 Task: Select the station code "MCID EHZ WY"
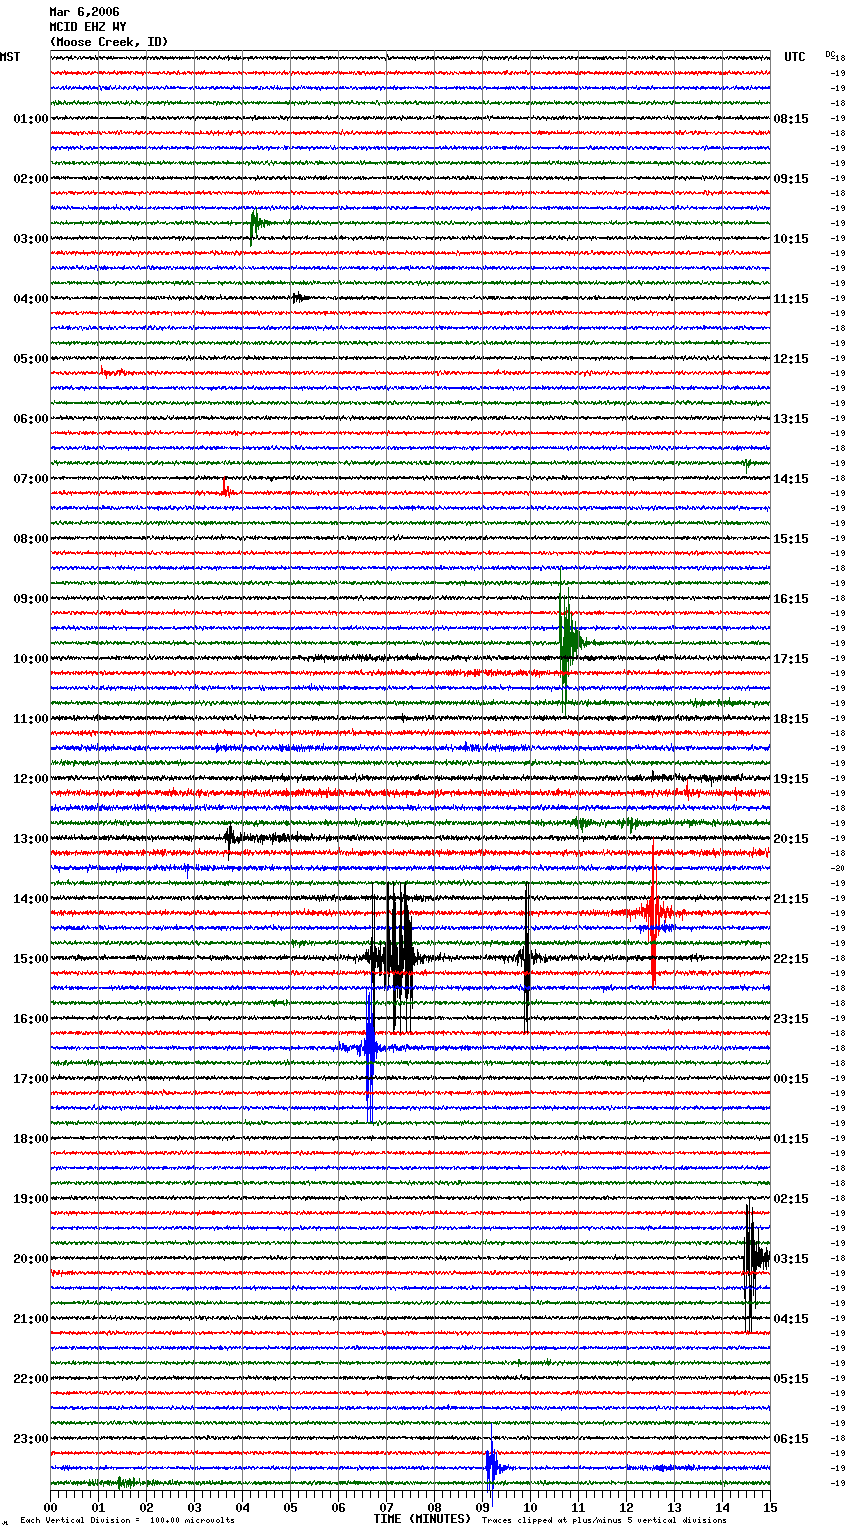88,27
